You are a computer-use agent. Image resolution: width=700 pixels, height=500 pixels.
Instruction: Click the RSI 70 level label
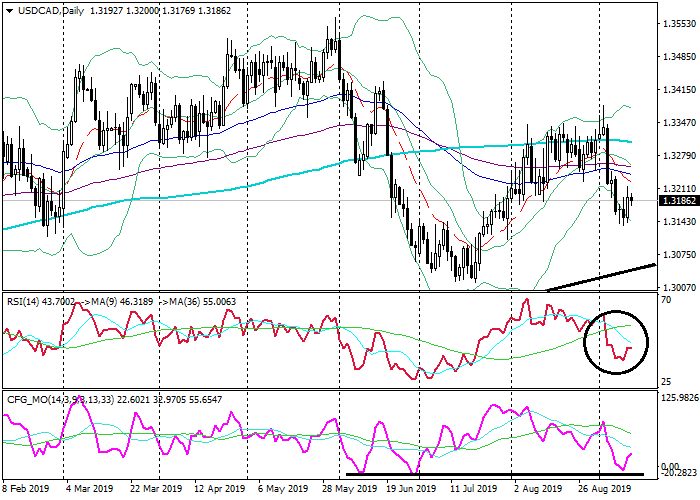665,300
